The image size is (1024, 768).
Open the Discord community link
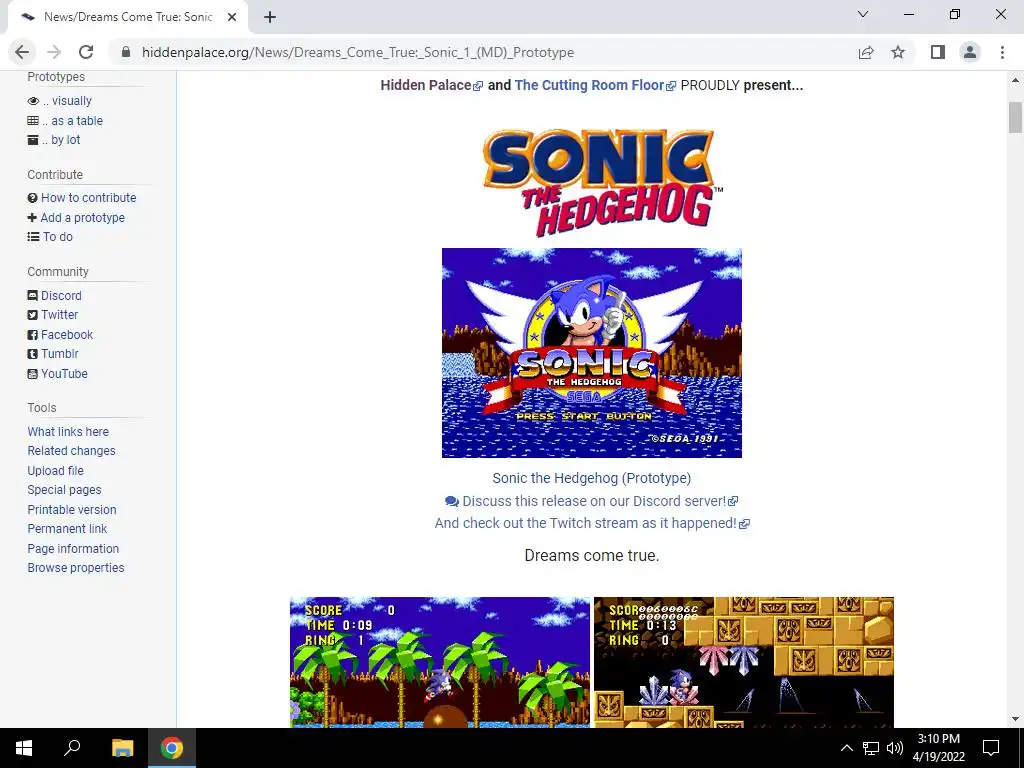(x=54, y=295)
